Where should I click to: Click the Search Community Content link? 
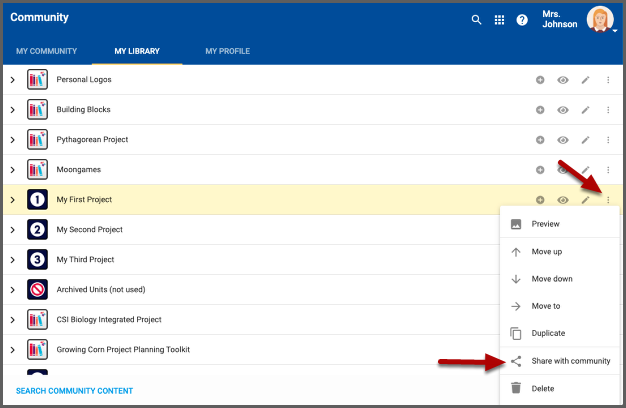[x=74, y=391]
